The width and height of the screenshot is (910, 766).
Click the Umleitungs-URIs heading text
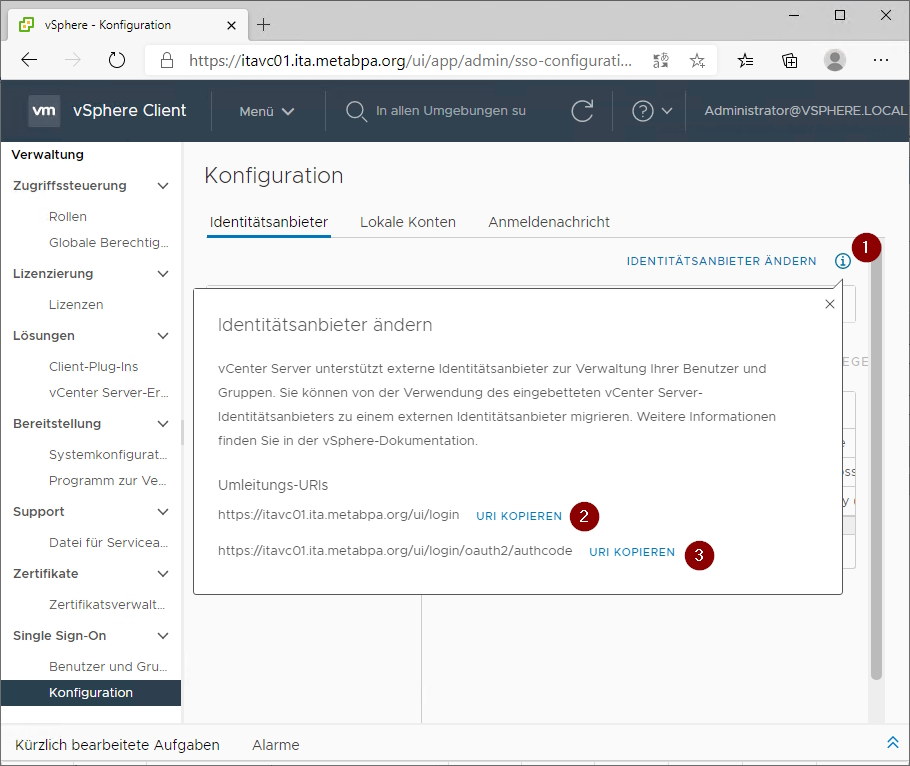coord(273,485)
